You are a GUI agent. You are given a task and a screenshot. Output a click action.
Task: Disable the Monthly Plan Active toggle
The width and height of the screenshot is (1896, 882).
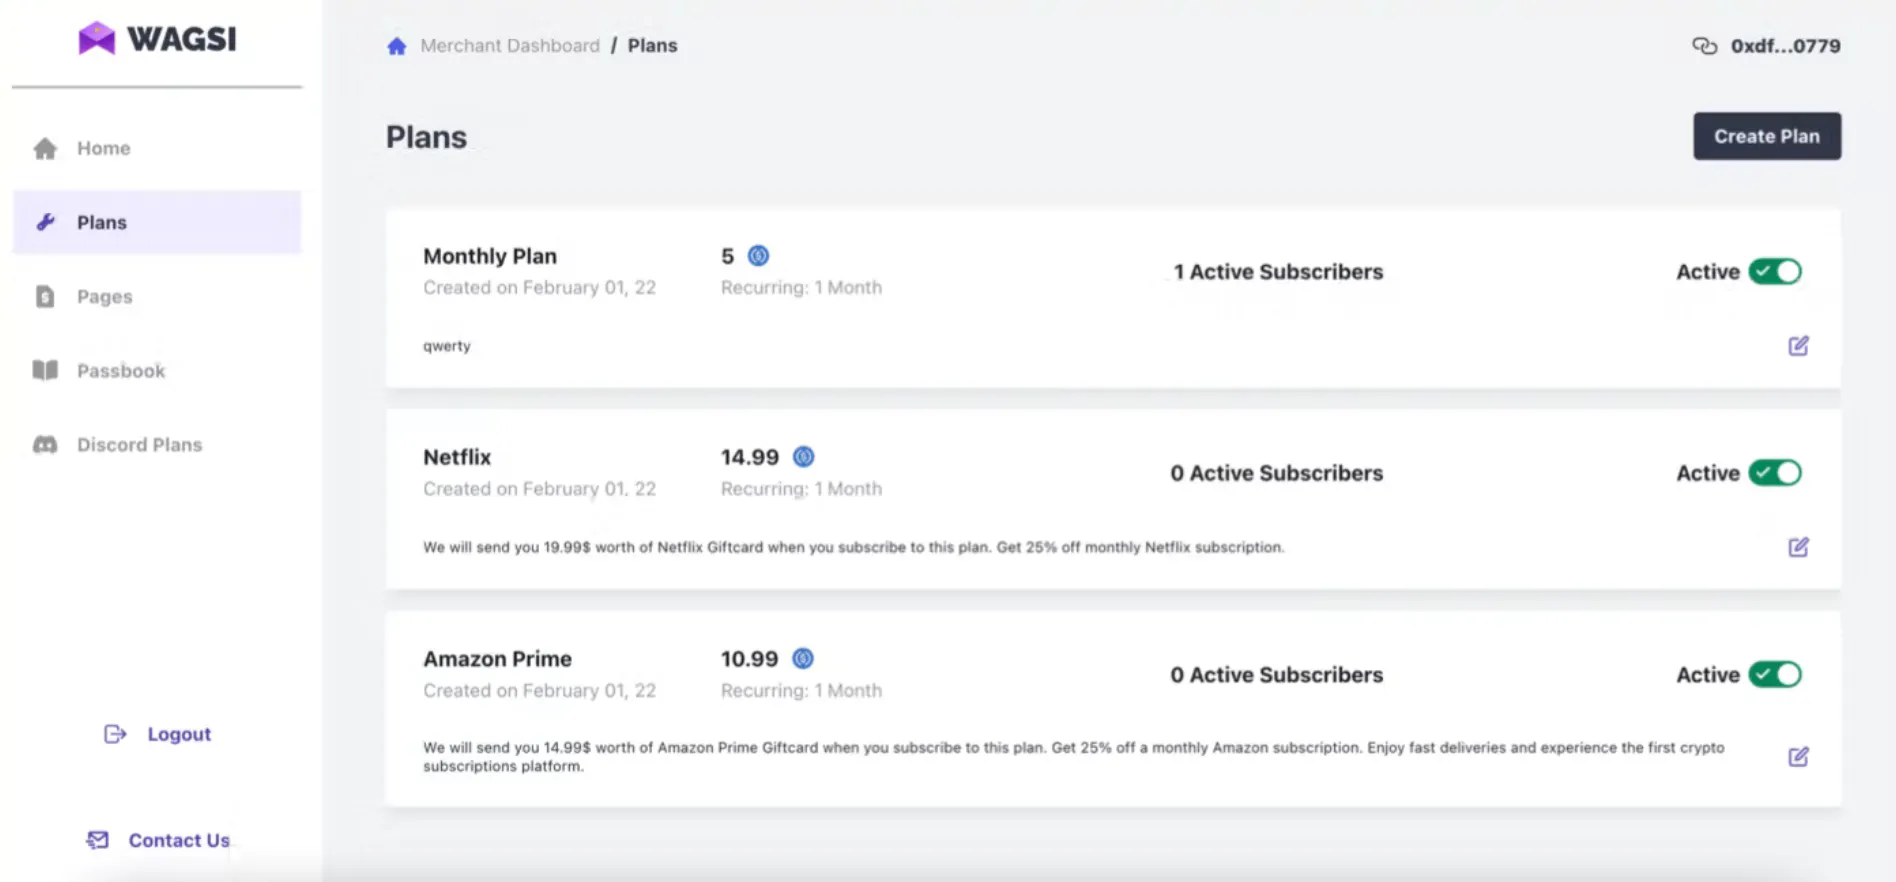coord(1775,272)
